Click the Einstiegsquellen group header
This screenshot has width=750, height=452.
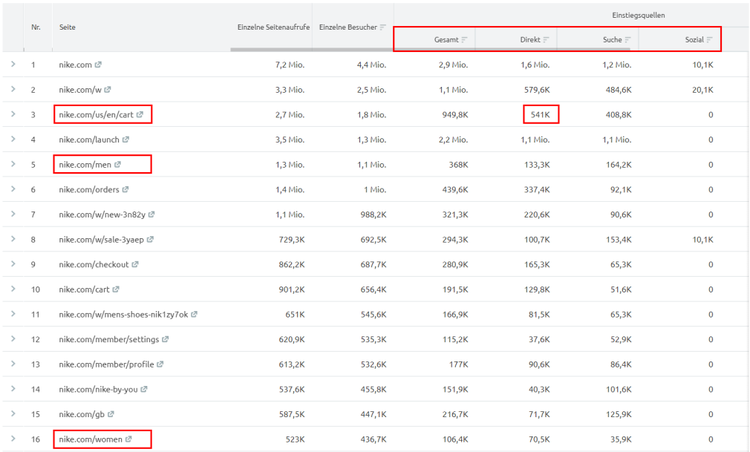pyautogui.click(x=639, y=15)
